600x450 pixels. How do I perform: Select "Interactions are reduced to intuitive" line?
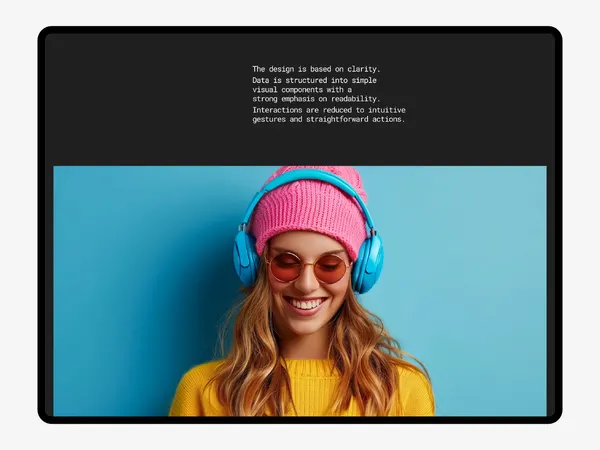329,110
